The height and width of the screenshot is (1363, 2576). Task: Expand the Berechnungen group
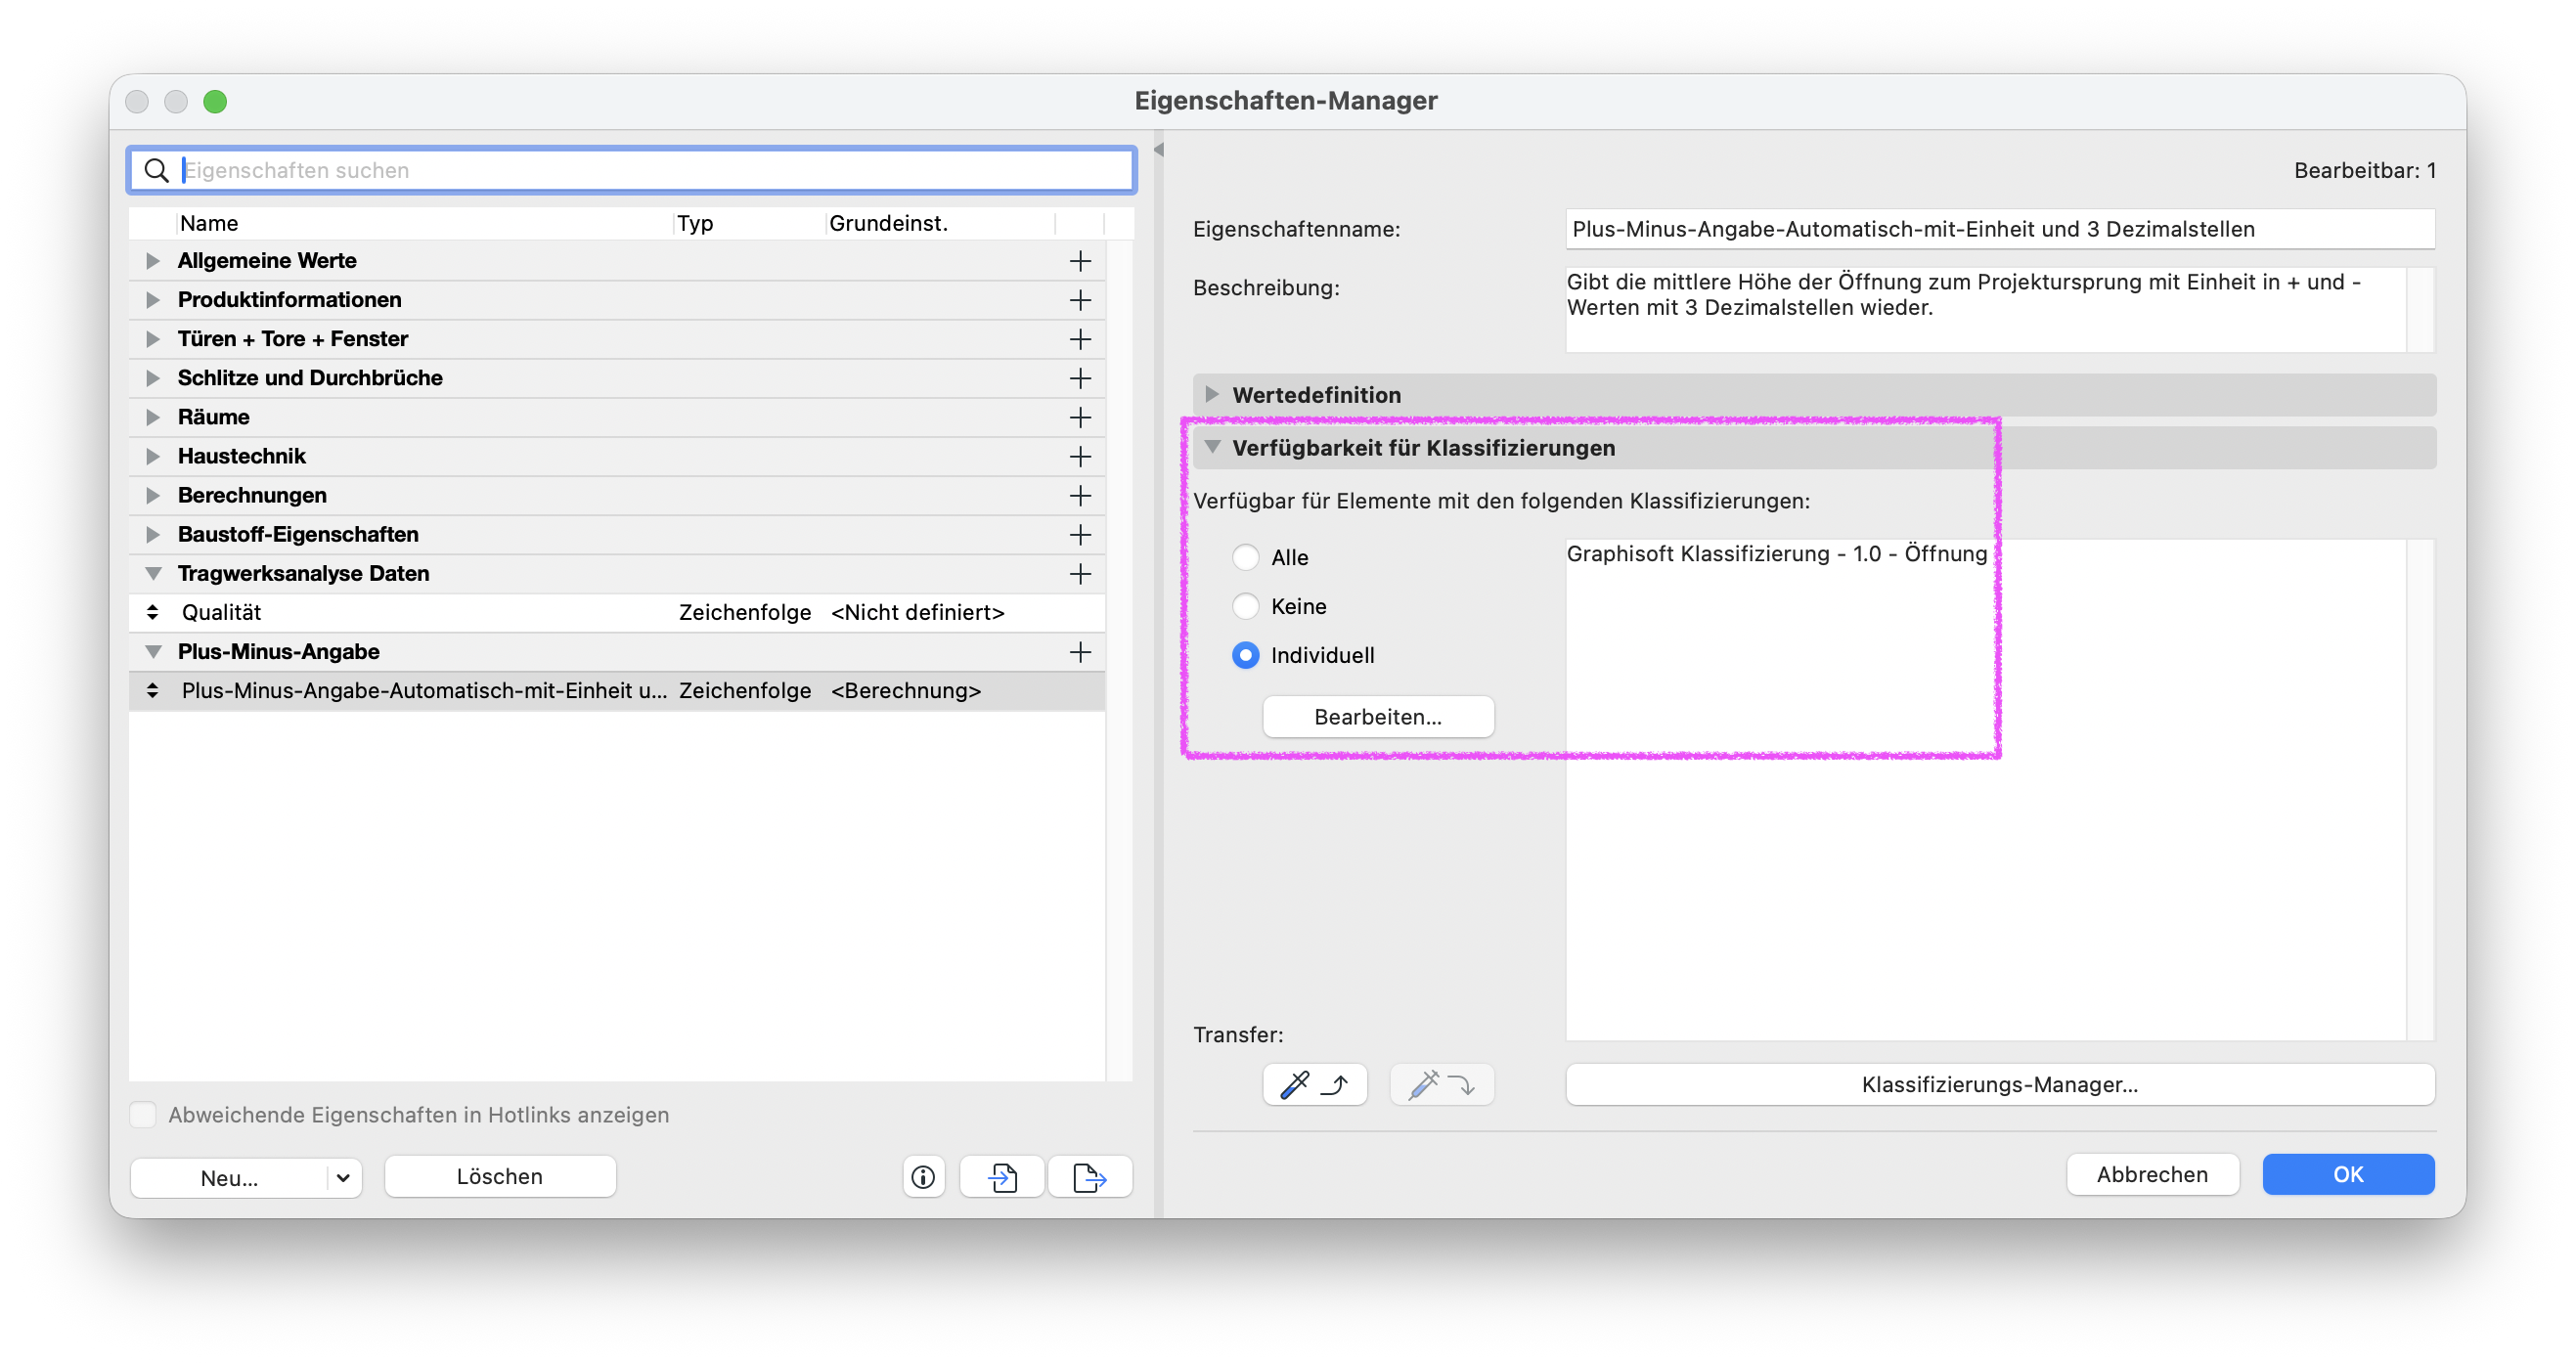coord(152,495)
